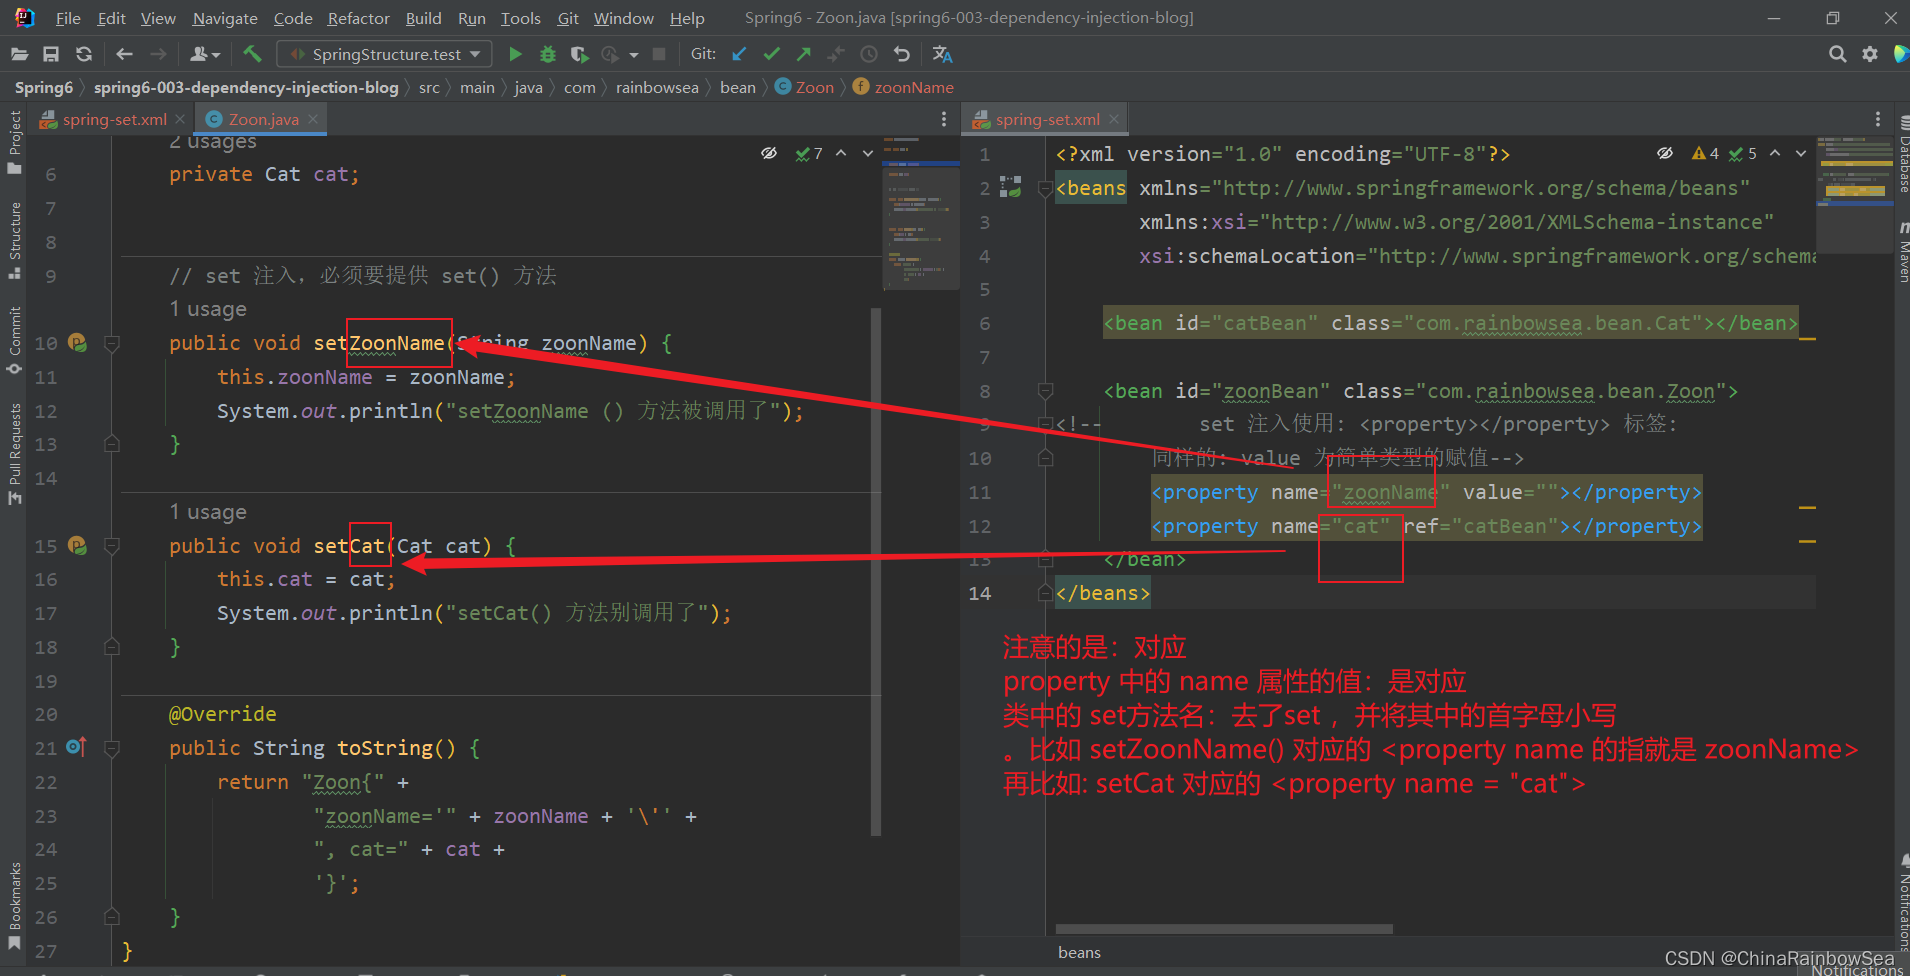Screen dimensions: 1910x976
Task: Run with coverage shield icon
Action: pos(579,54)
